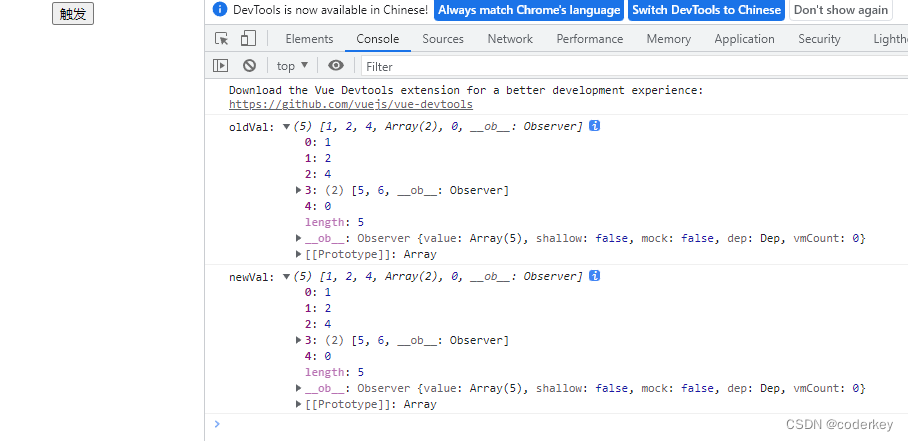This screenshot has width=908, height=441.
Task: Open the top context dropdown
Action: pos(292,66)
